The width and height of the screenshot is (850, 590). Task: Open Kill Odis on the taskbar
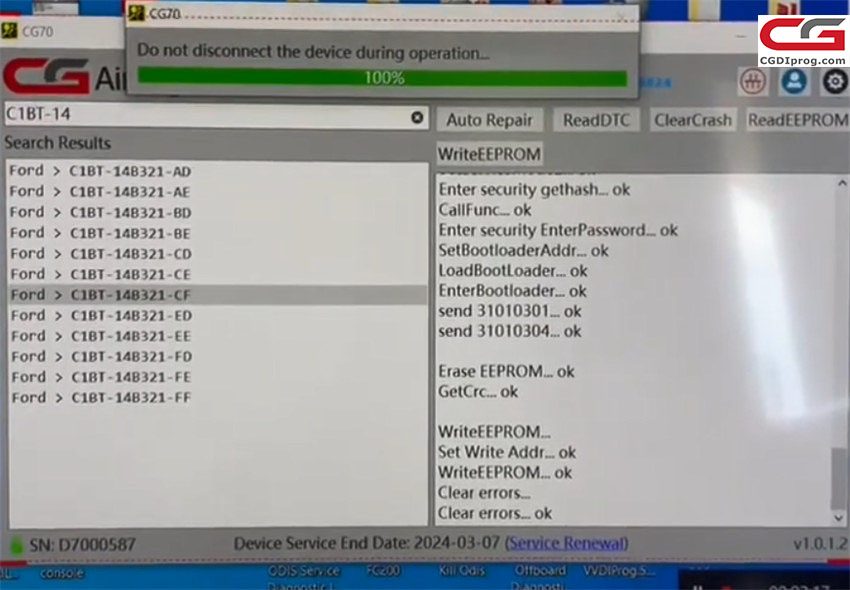pyautogui.click(x=461, y=570)
